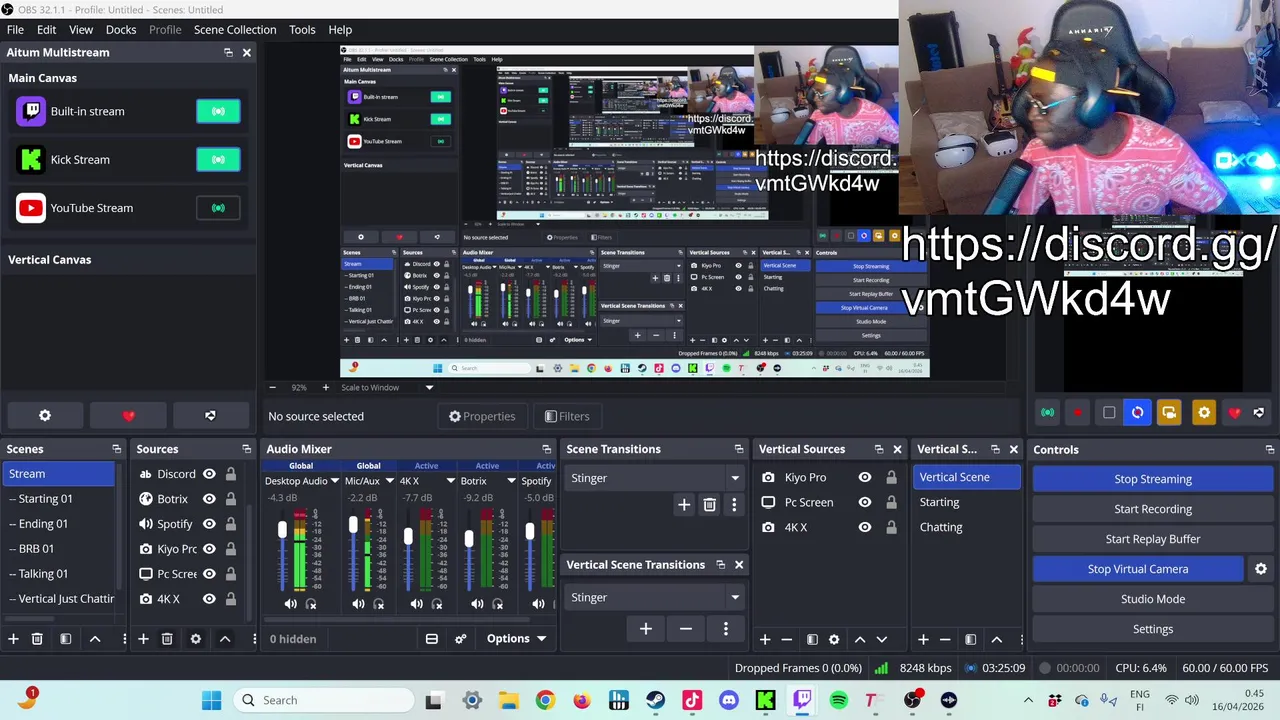Open the Tools menu
Viewport: 1280px width, 720px height.
pos(302,30)
